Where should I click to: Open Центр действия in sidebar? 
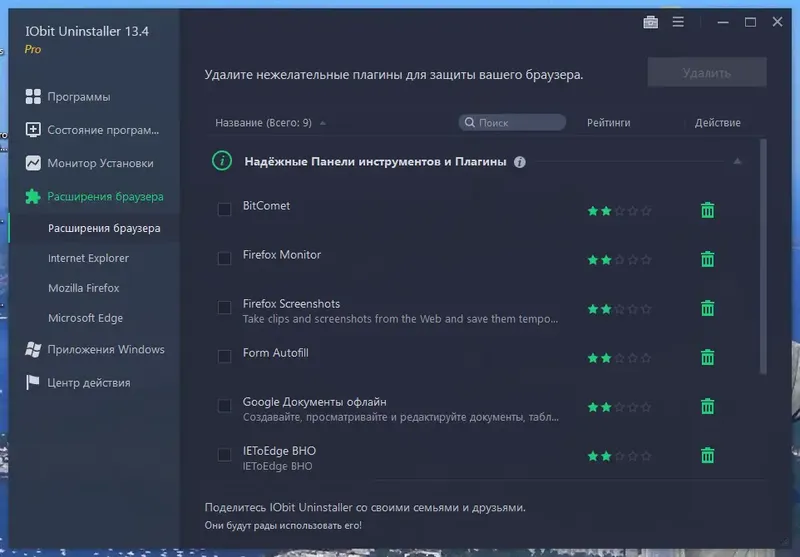pos(89,383)
